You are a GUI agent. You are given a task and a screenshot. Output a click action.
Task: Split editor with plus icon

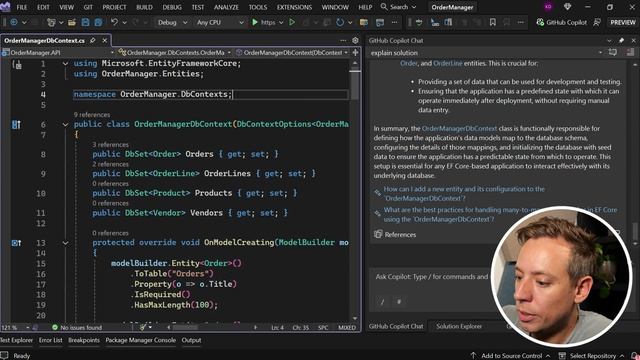coord(355,52)
